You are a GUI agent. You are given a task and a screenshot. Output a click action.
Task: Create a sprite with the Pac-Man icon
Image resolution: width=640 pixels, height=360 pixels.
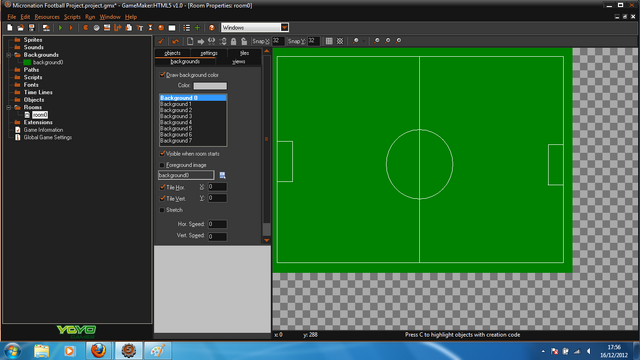(86, 28)
